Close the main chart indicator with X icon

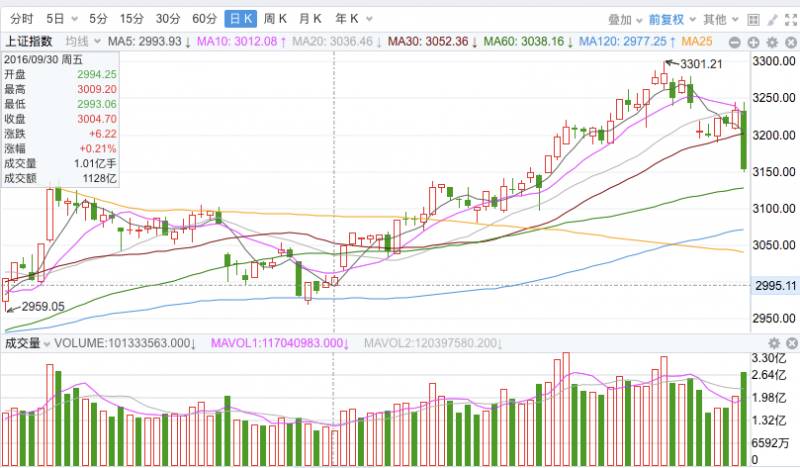click(791, 42)
